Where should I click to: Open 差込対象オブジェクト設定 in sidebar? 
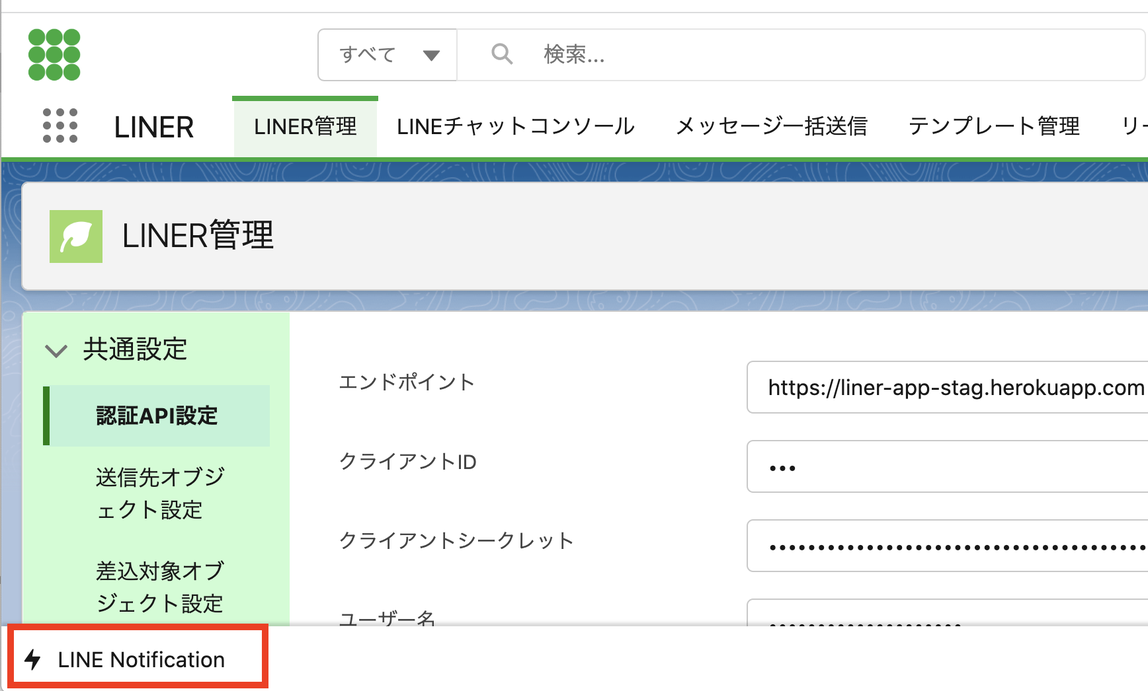160,587
